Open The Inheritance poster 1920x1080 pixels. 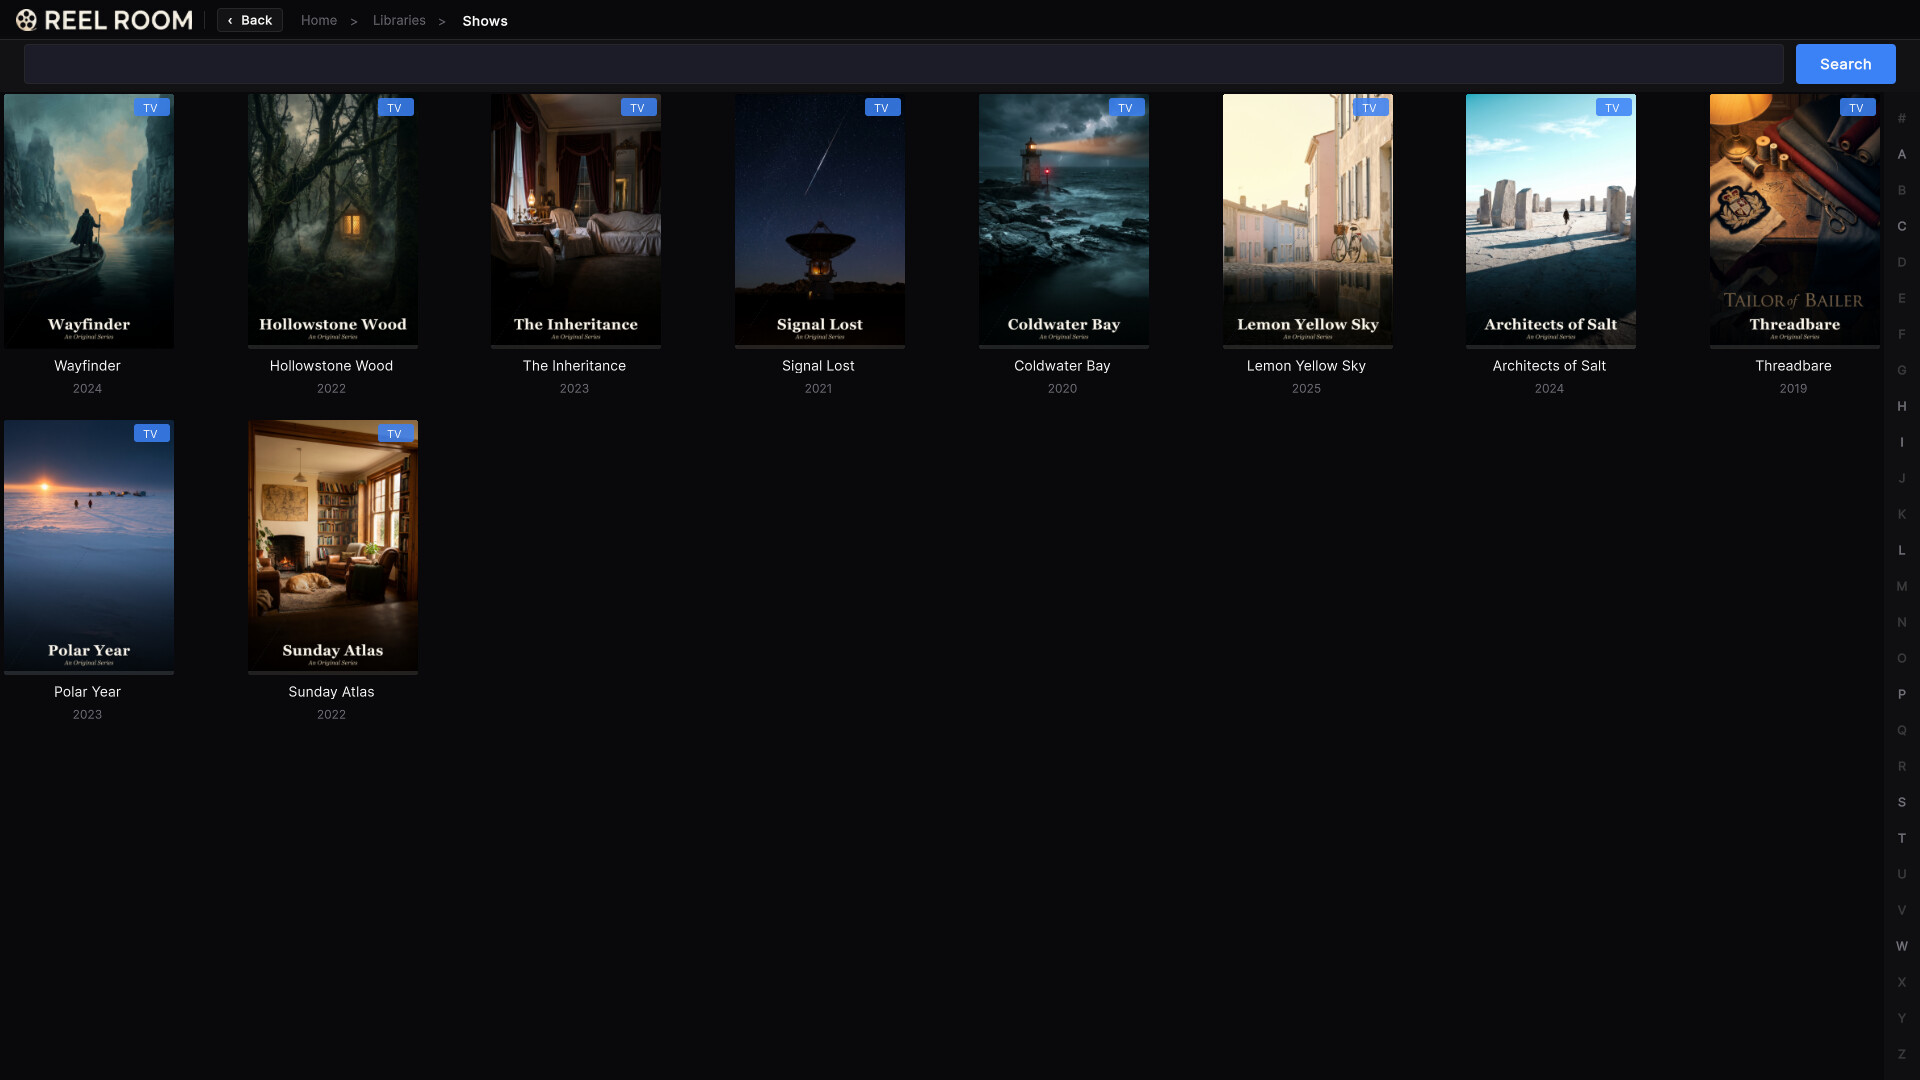[576, 221]
